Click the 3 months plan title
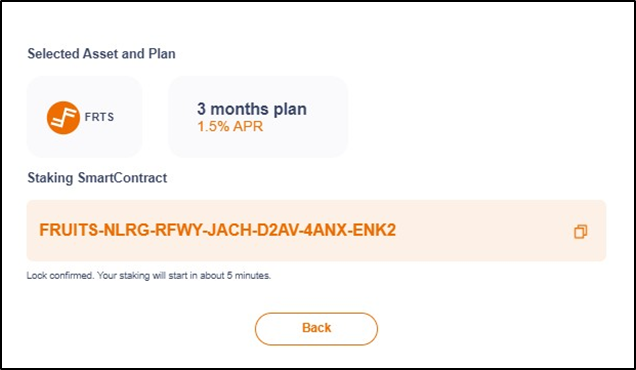Viewport: 636px width, 370px height. point(252,109)
